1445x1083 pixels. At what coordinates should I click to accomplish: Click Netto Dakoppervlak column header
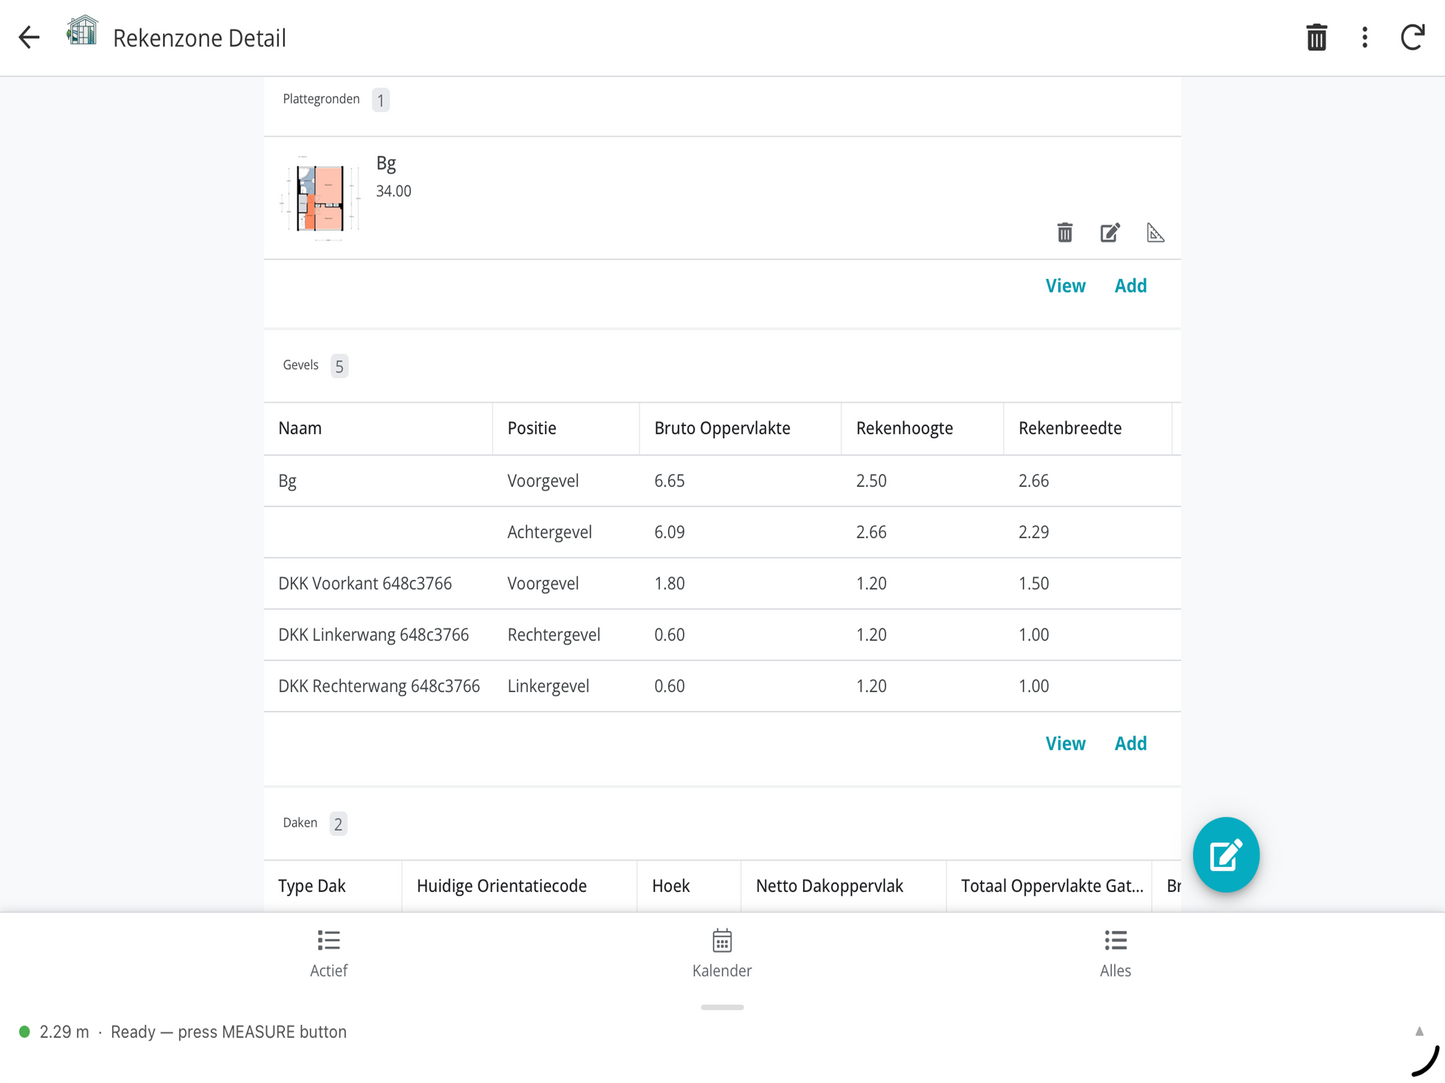843,886
